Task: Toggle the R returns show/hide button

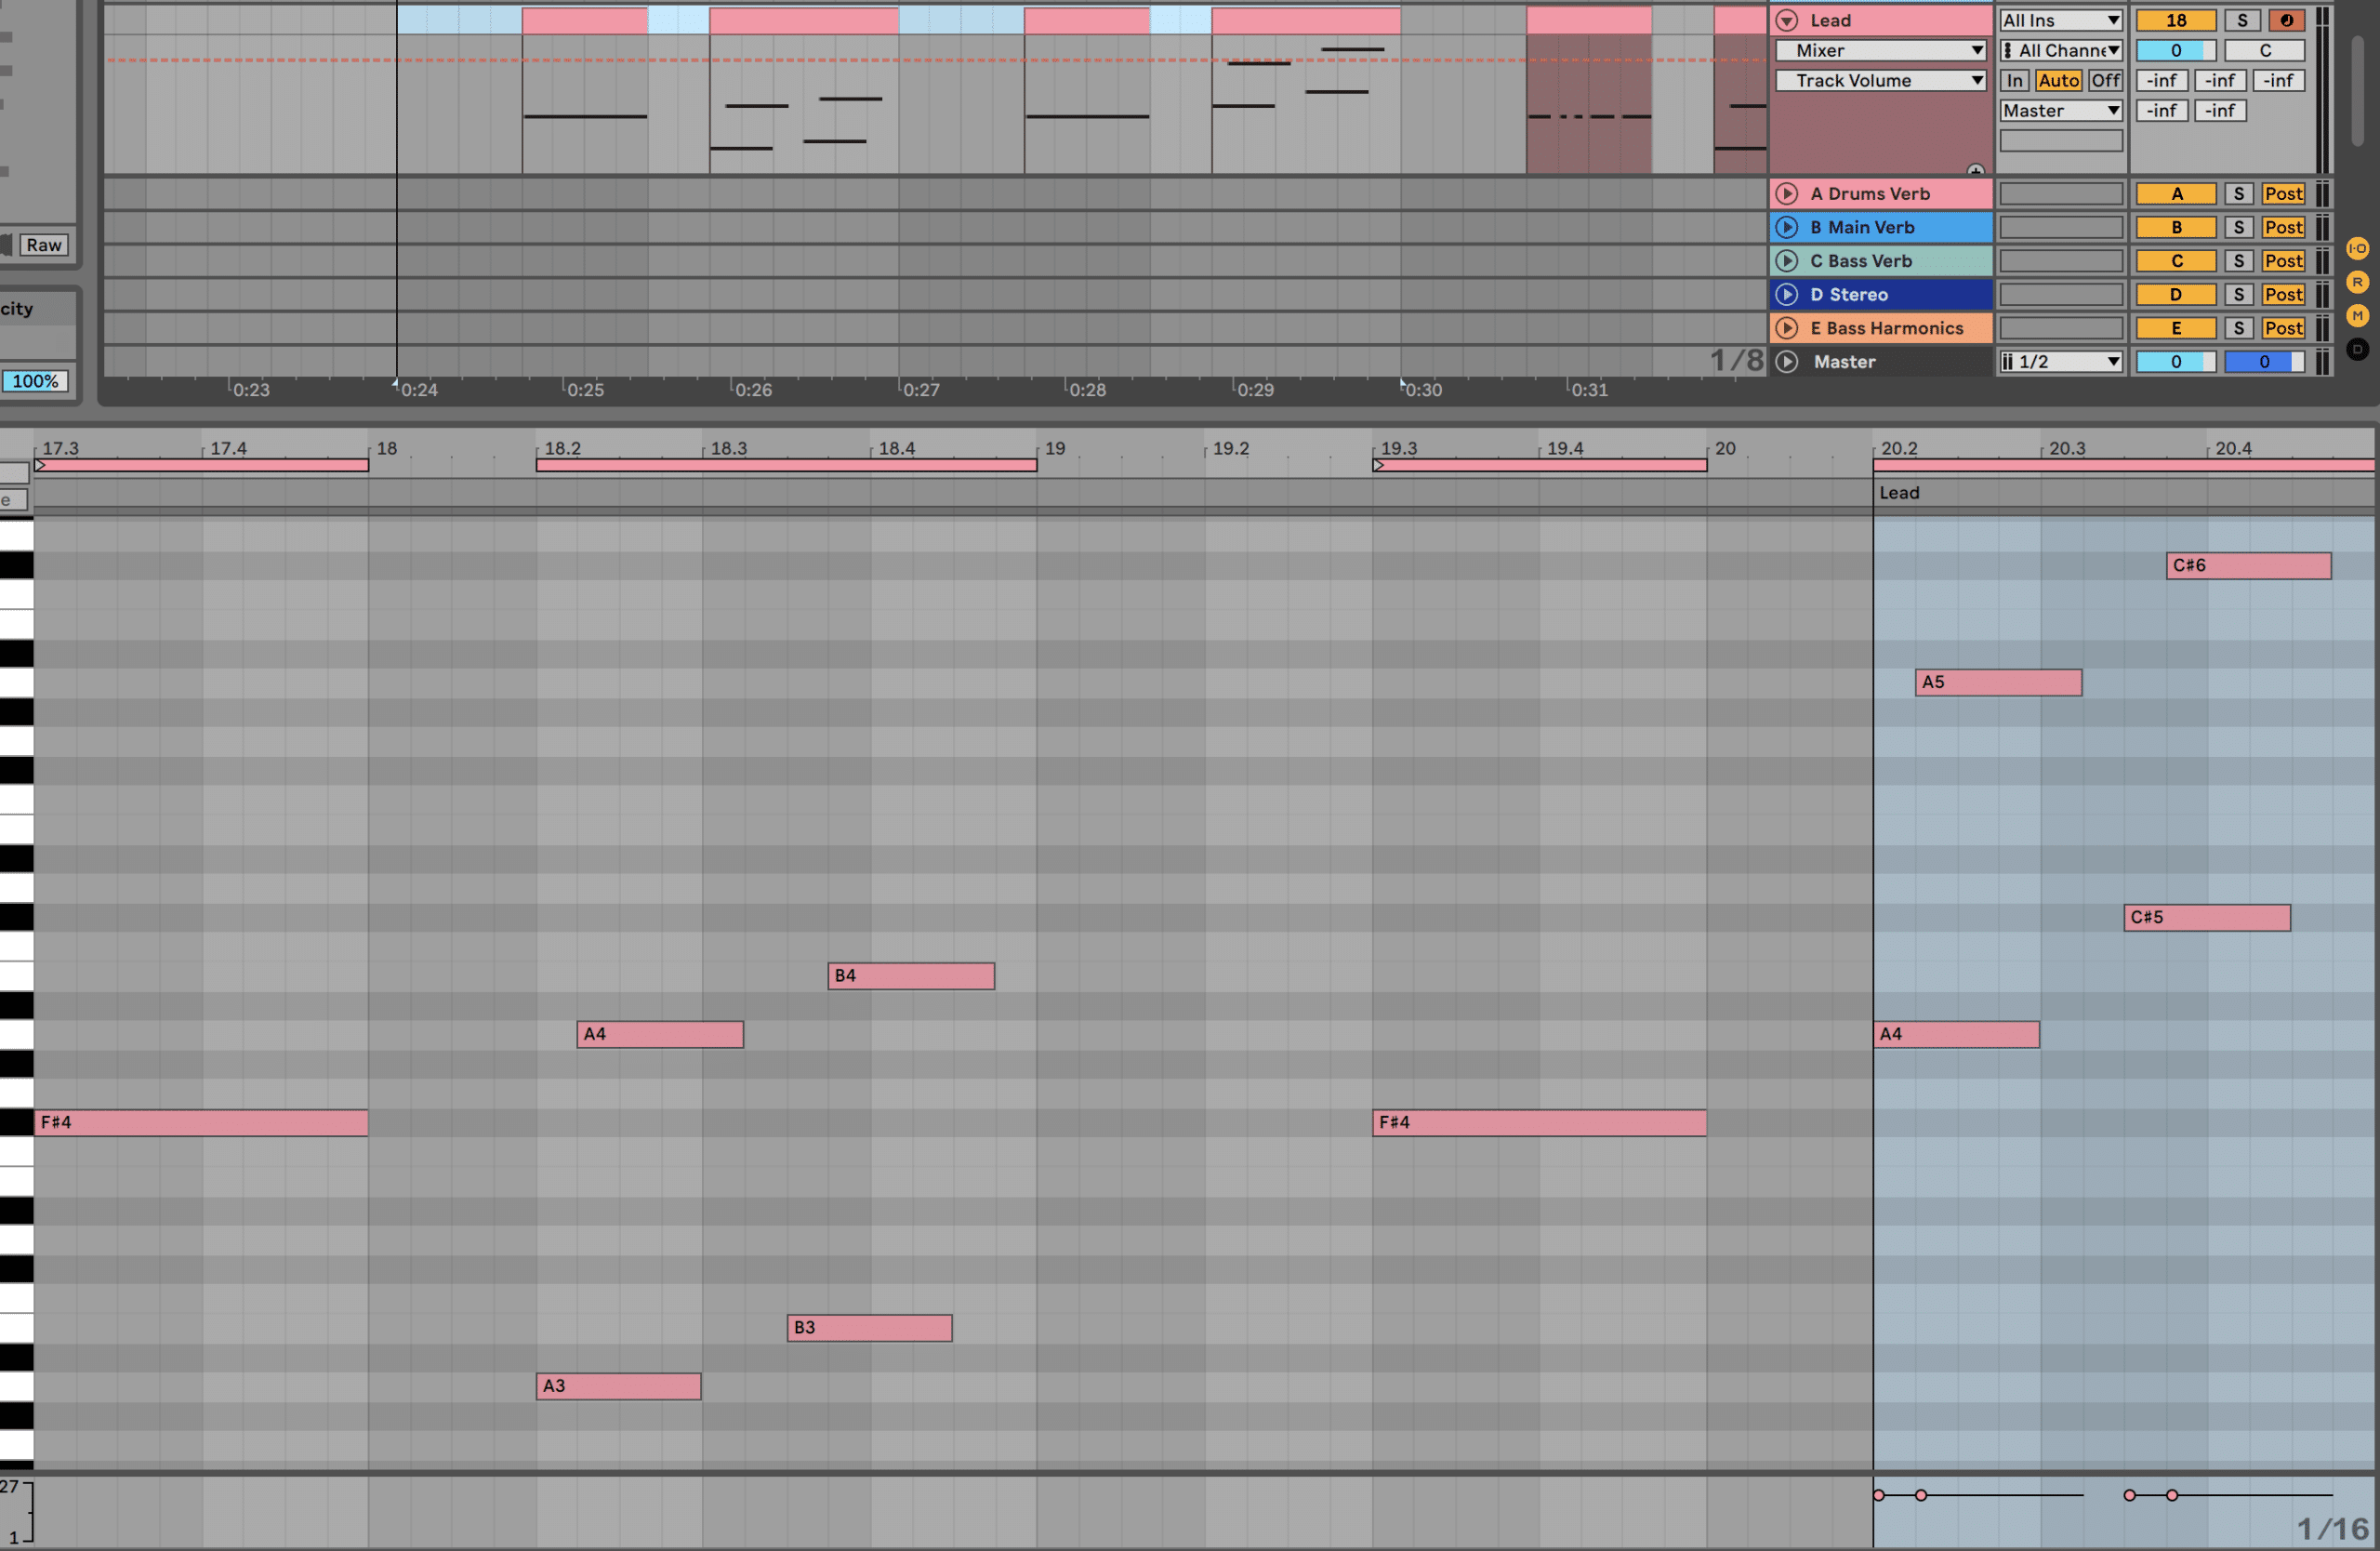Action: [2357, 283]
